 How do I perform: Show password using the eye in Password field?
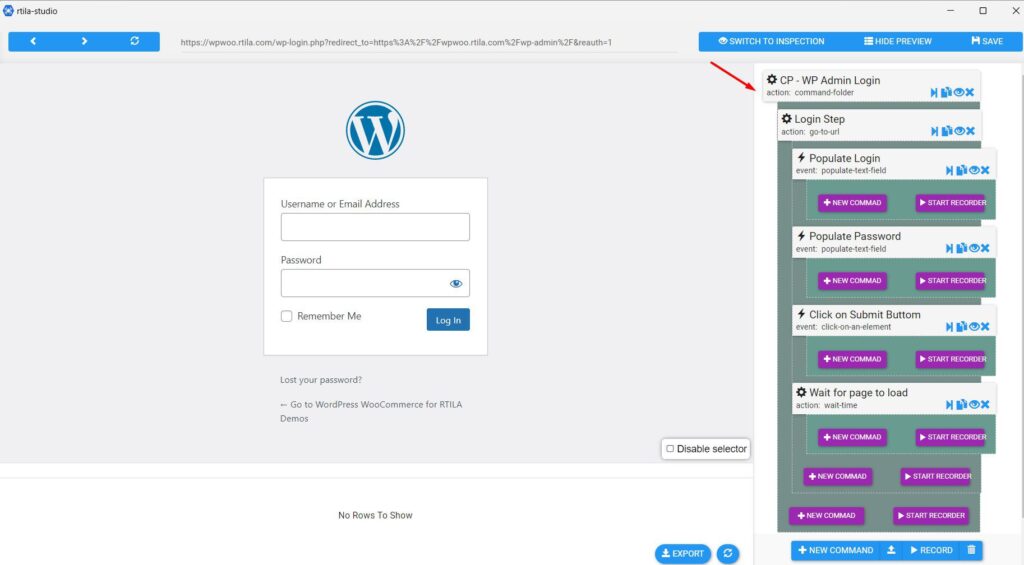[456, 283]
